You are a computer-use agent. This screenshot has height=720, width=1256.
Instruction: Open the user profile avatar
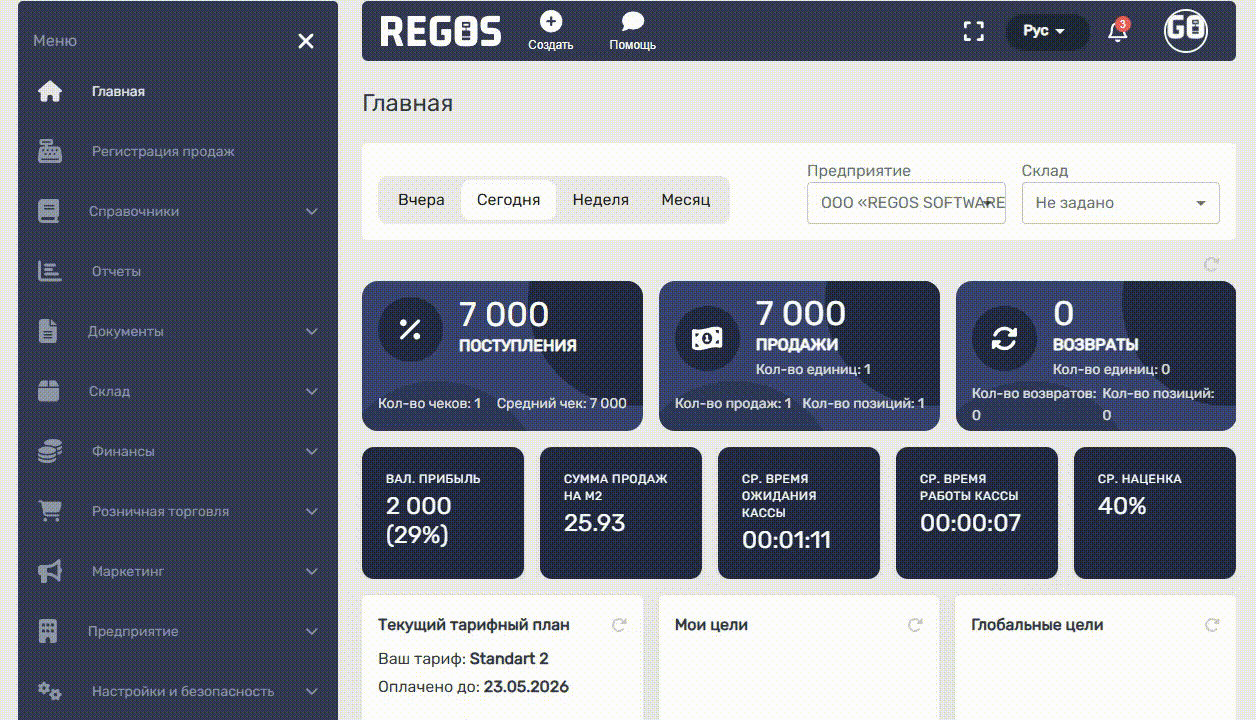[1185, 31]
